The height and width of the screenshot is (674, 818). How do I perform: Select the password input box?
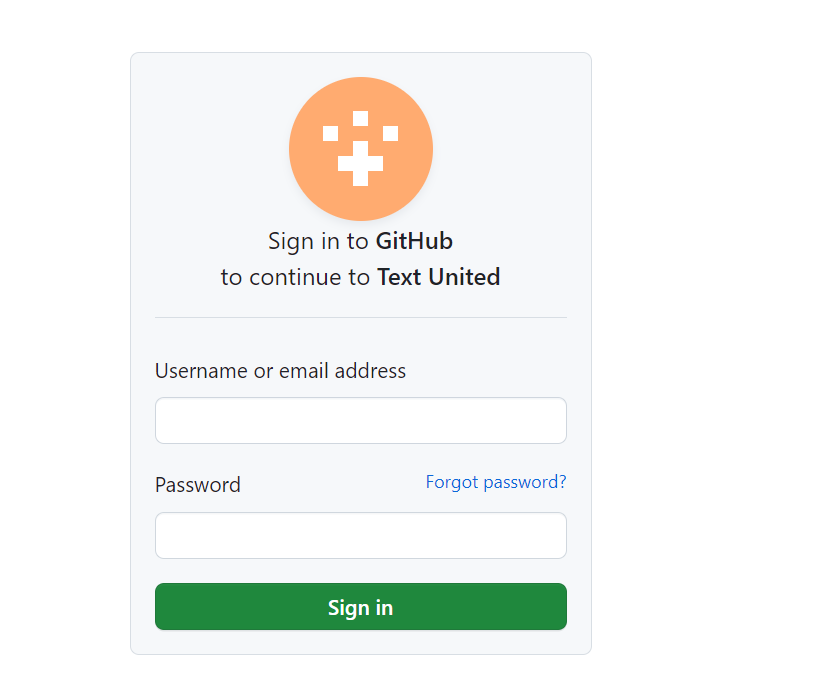point(360,535)
